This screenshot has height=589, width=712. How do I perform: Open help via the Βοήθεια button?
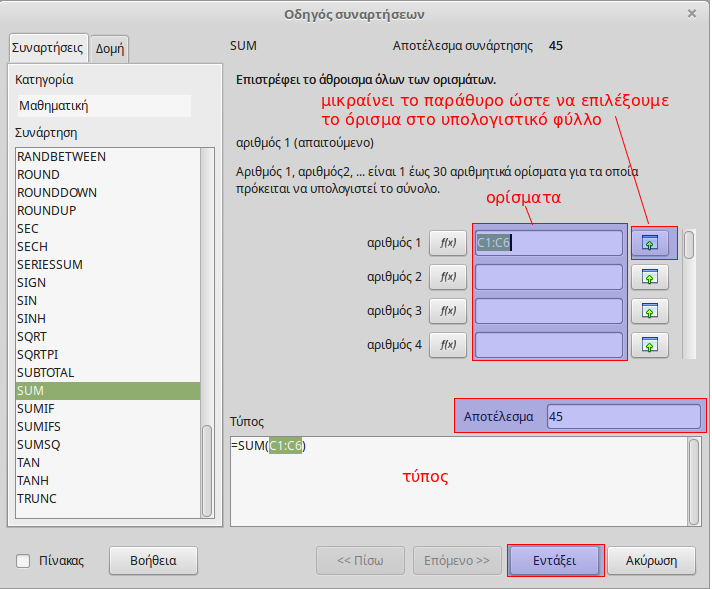click(153, 560)
